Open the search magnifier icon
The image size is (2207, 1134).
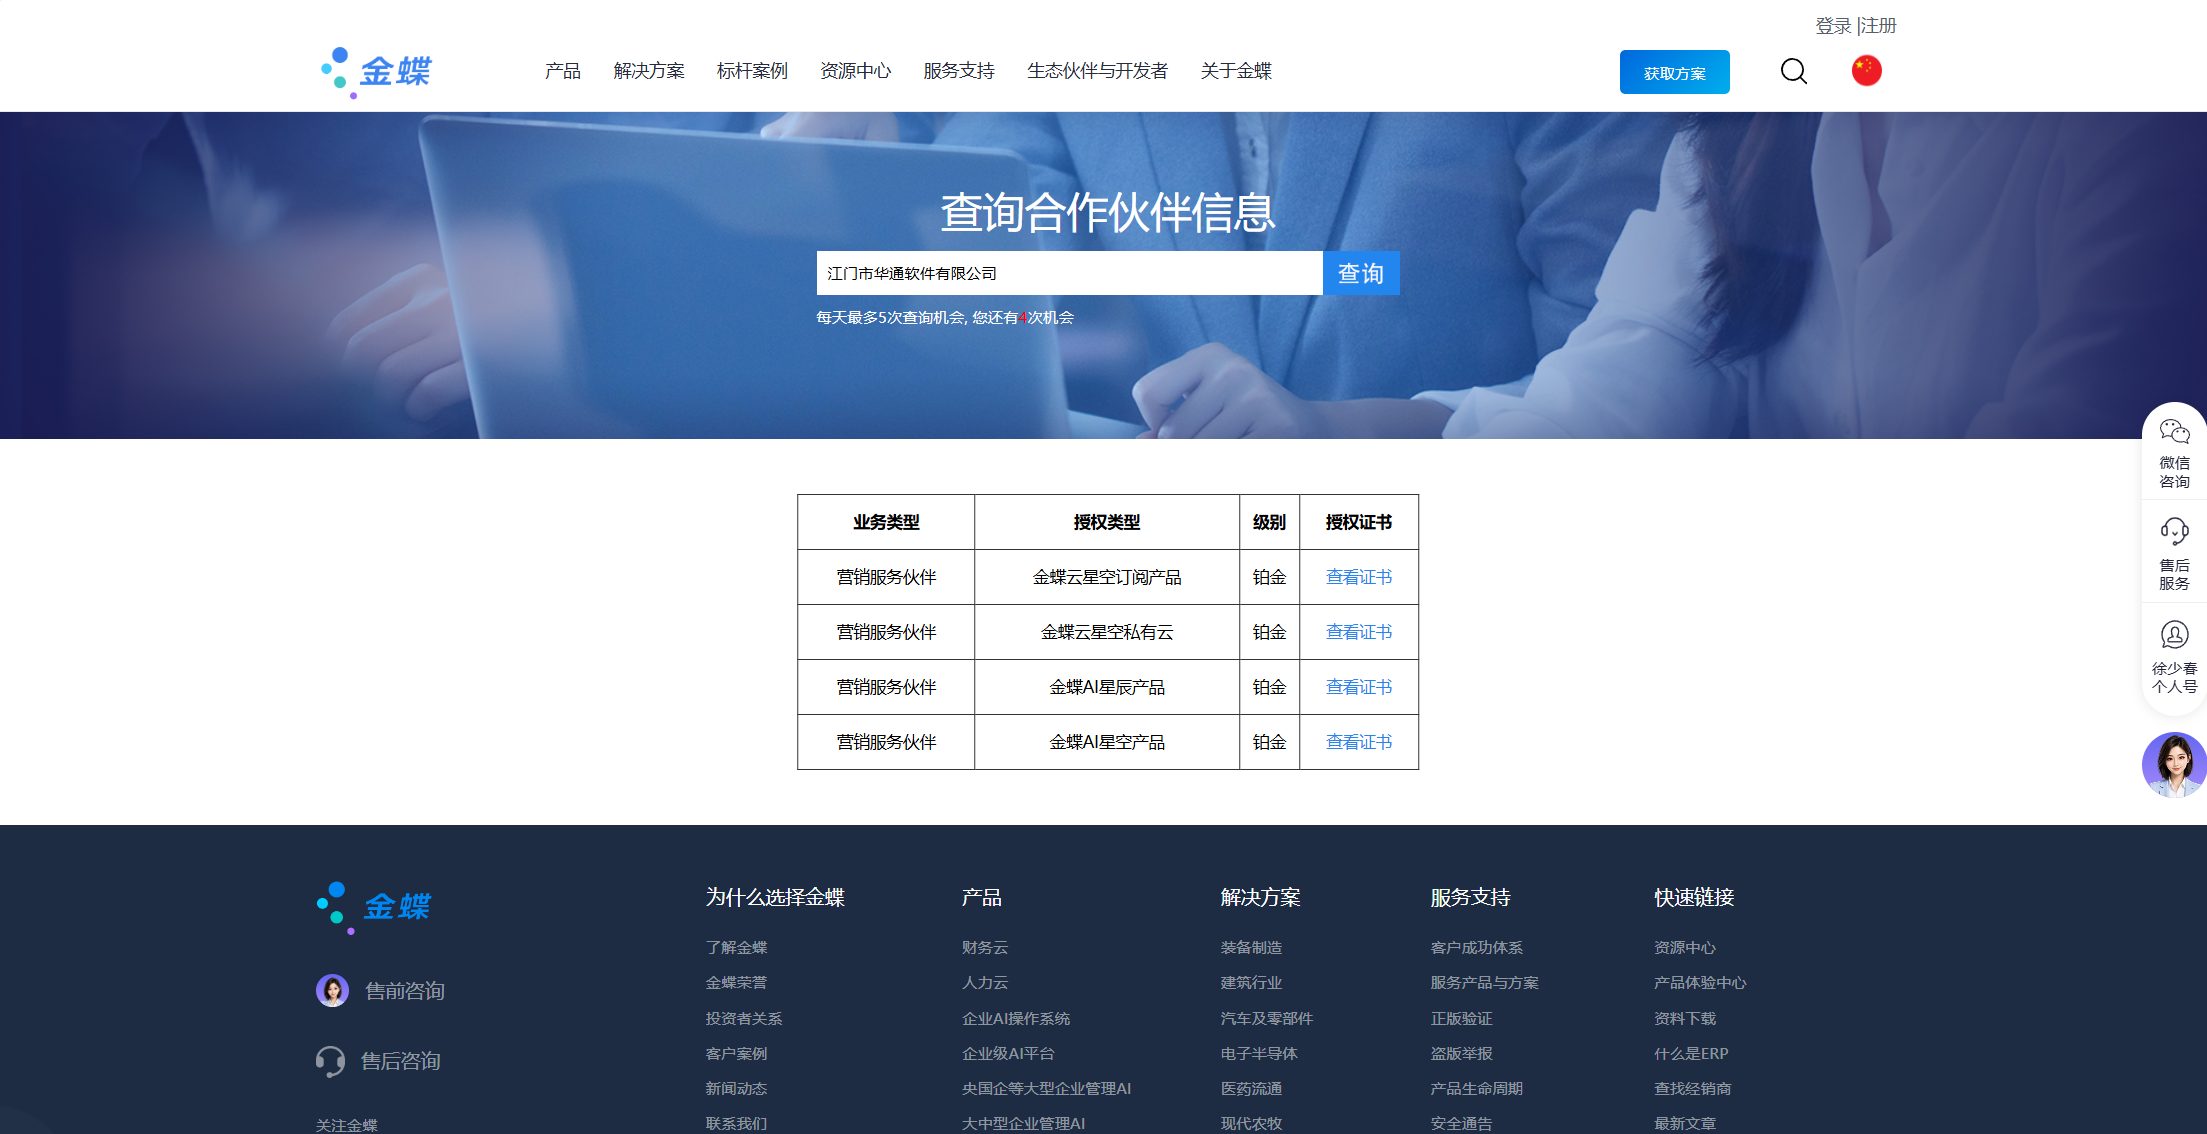1794,71
